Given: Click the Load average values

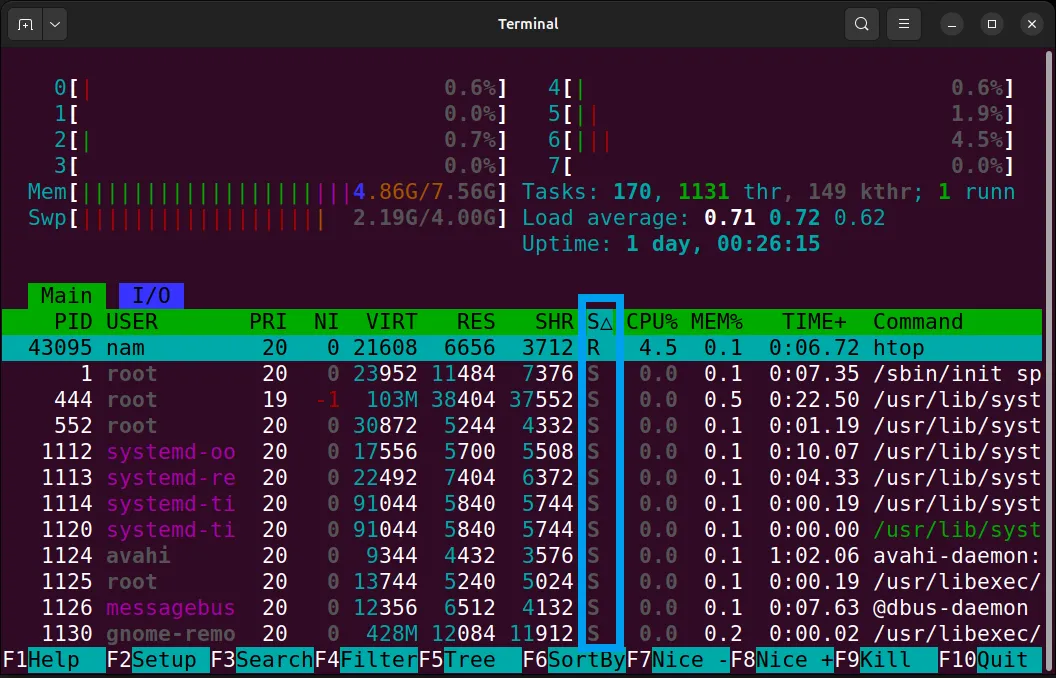Looking at the screenshot, I should pyautogui.click(x=795, y=218).
